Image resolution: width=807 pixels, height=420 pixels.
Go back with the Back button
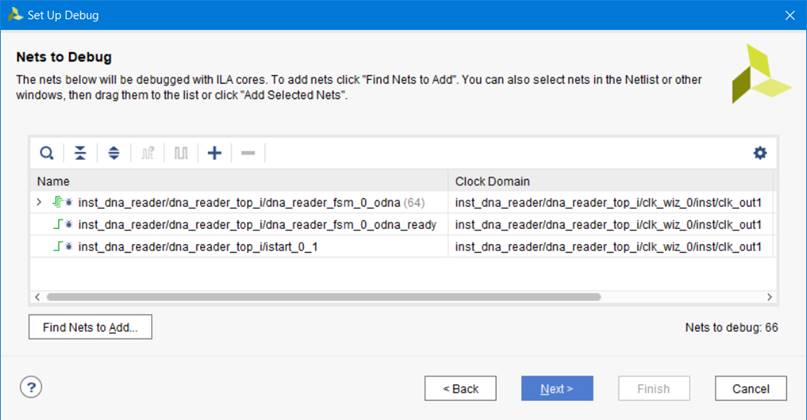tap(460, 388)
